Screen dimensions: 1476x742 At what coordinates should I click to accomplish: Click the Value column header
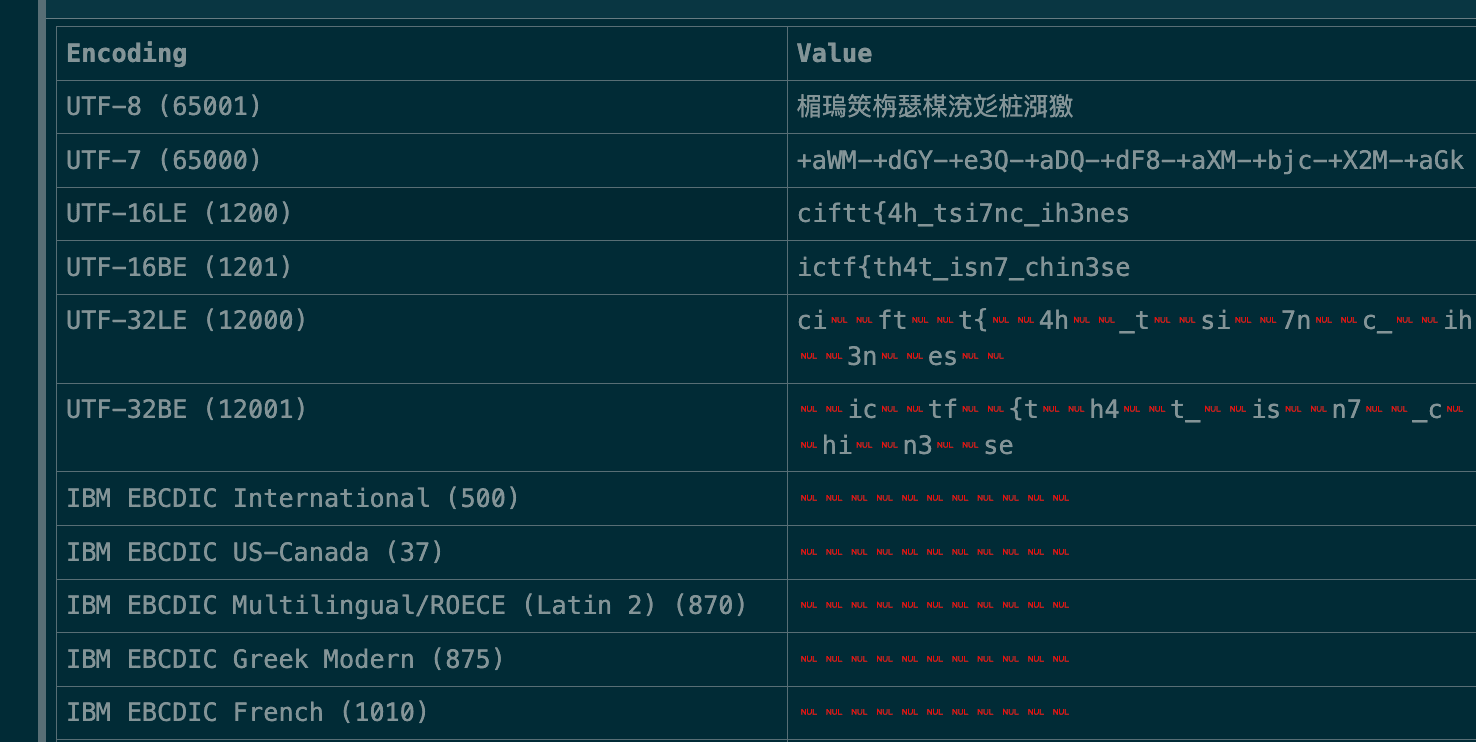834,54
